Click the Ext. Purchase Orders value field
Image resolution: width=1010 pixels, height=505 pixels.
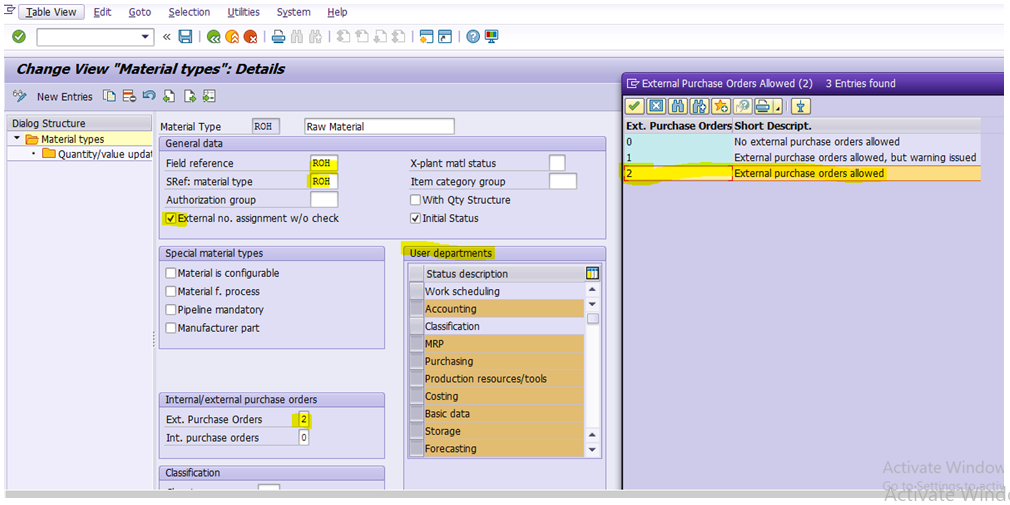pos(304,420)
